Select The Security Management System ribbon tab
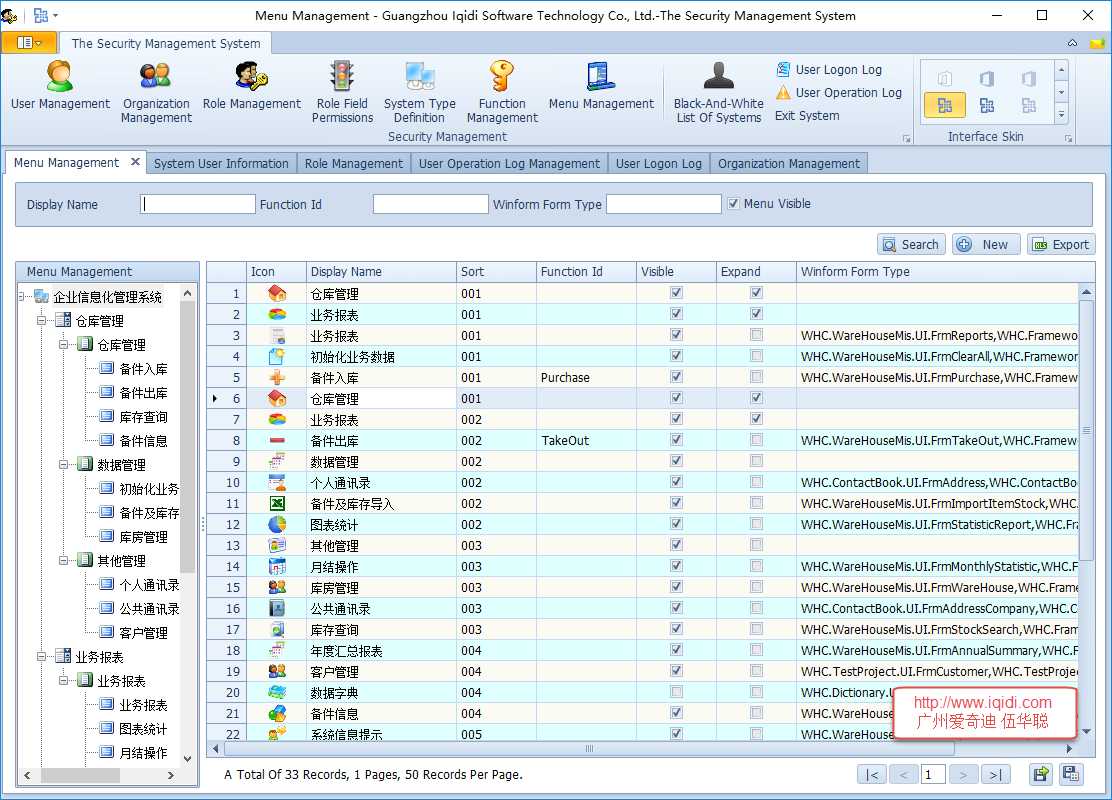The width and height of the screenshot is (1112, 800). point(166,43)
